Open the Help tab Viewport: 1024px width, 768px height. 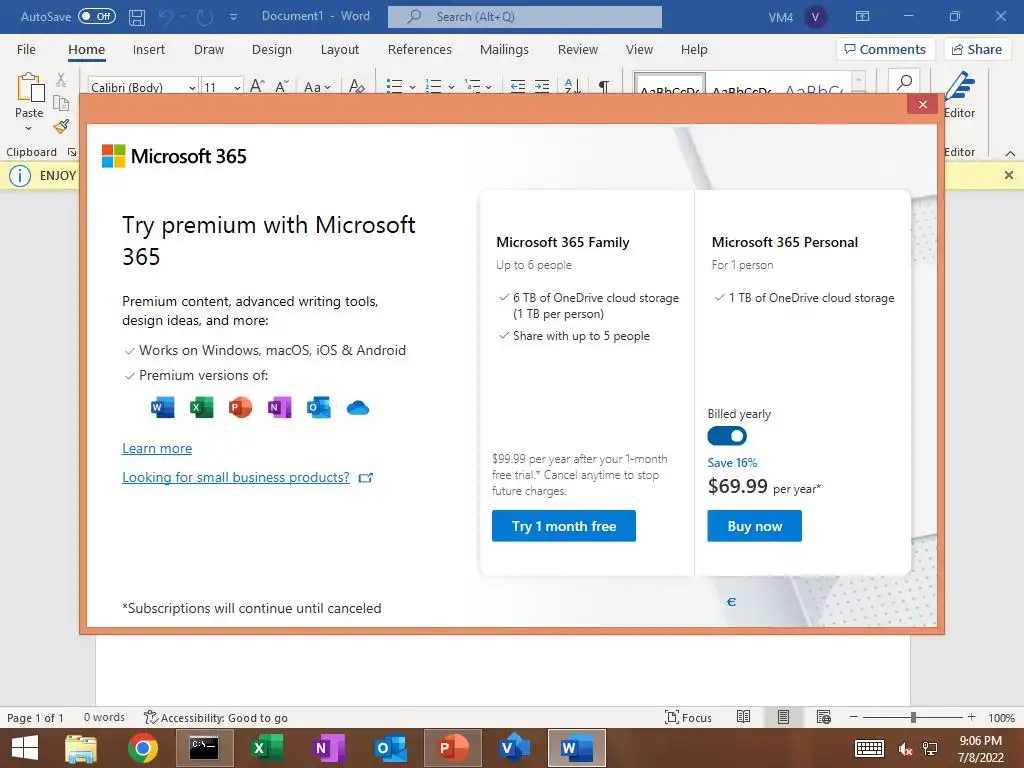tap(694, 50)
